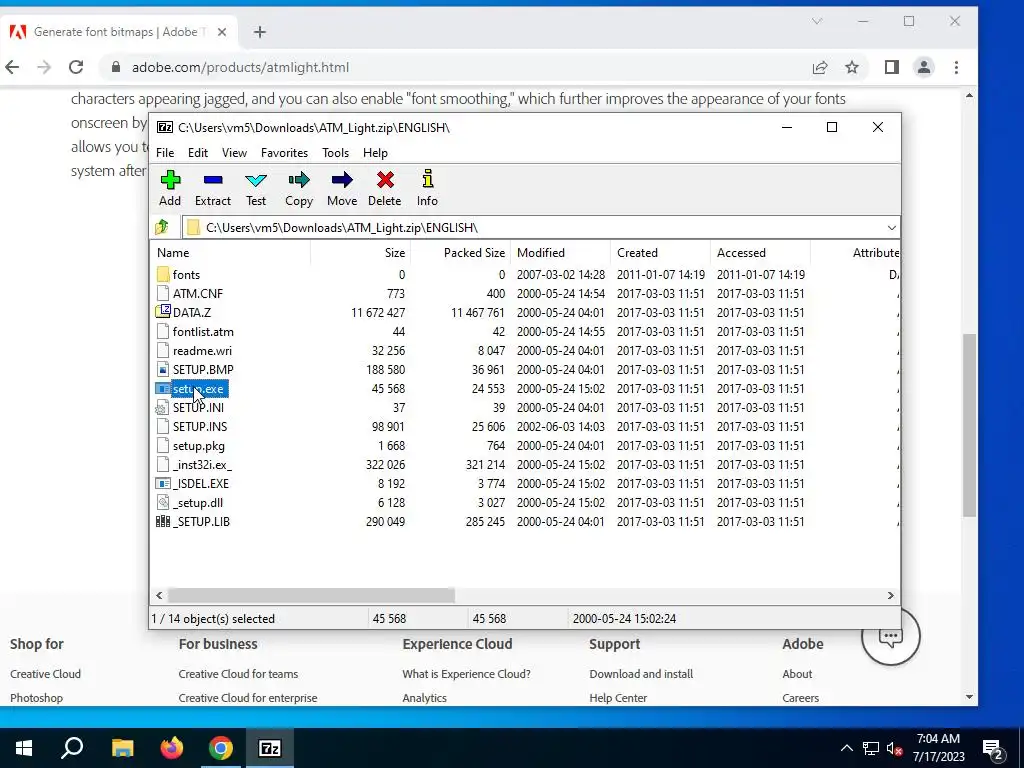This screenshot has width=1024, height=768.
Task: Open the Download and install link
Action: pos(641,674)
